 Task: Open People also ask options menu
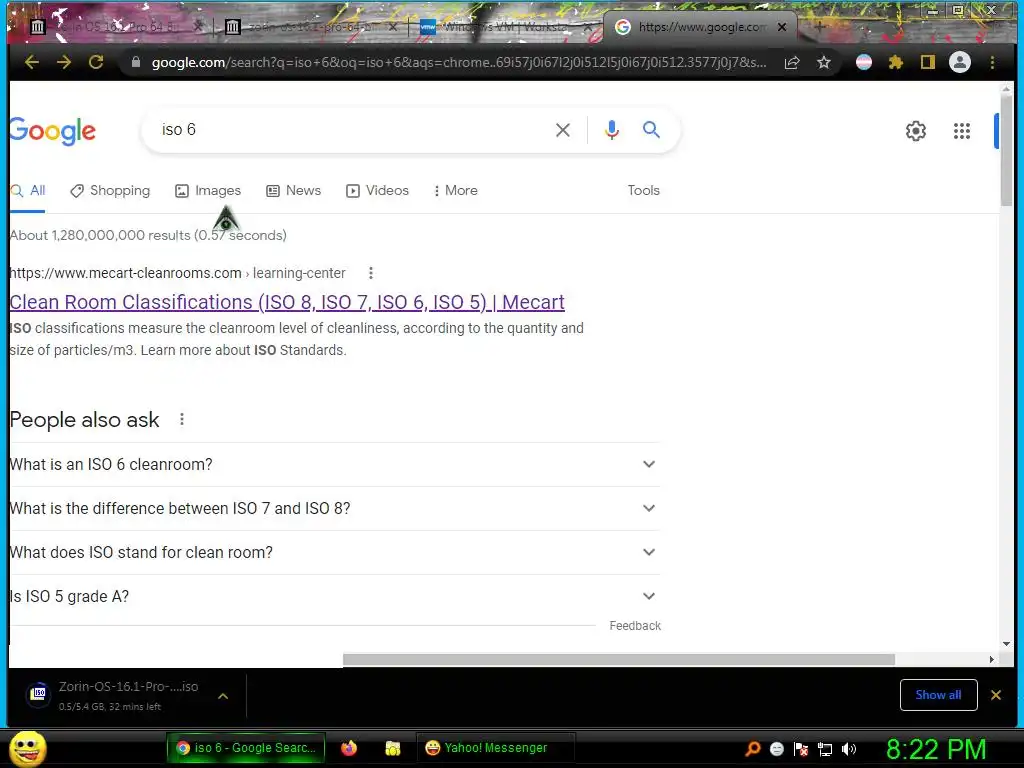pyautogui.click(x=182, y=419)
